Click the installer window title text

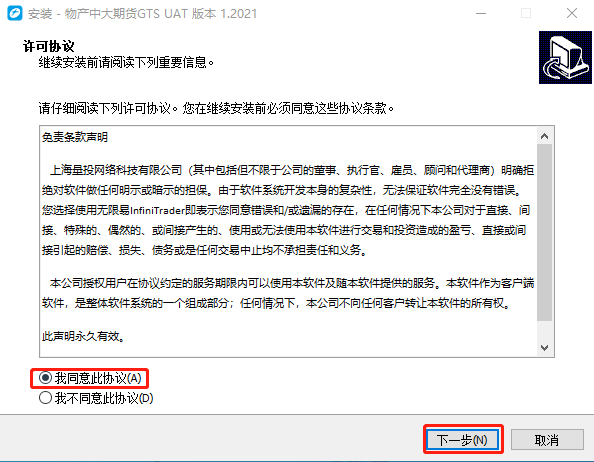tap(142, 14)
